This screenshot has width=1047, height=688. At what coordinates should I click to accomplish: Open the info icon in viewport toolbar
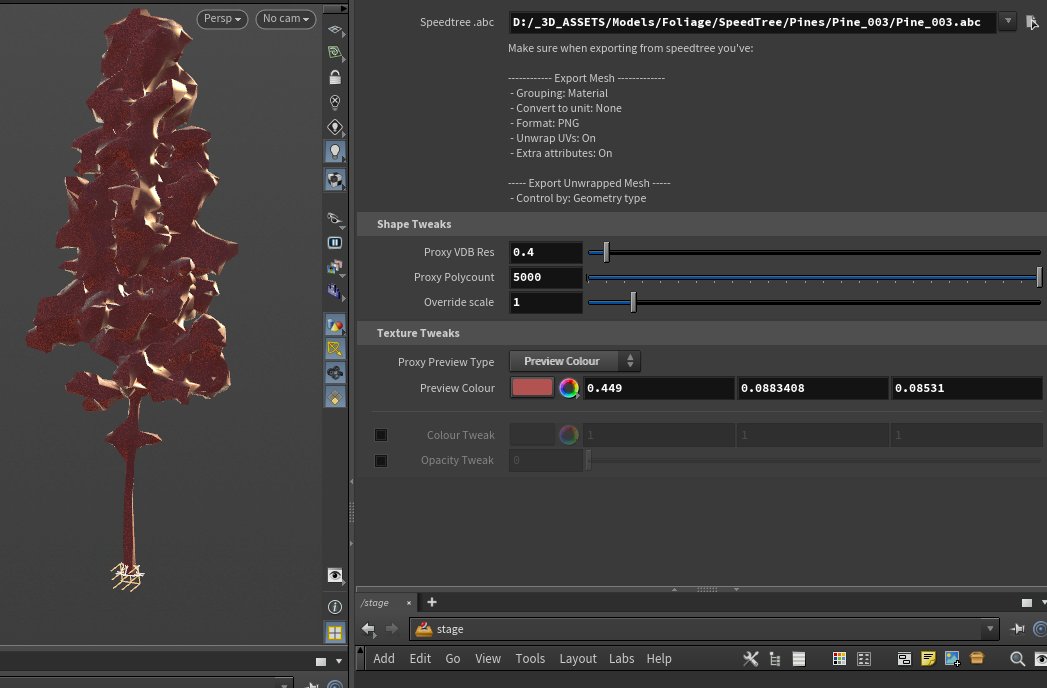335,607
